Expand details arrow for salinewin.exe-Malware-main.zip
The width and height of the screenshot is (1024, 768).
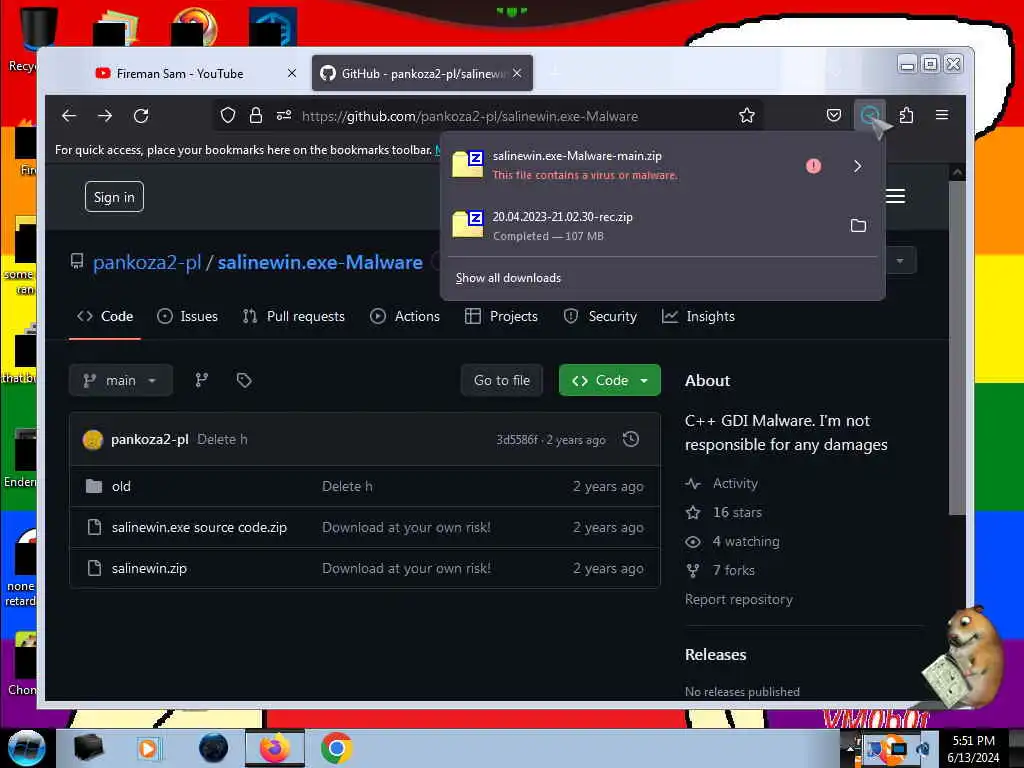pyautogui.click(x=857, y=166)
